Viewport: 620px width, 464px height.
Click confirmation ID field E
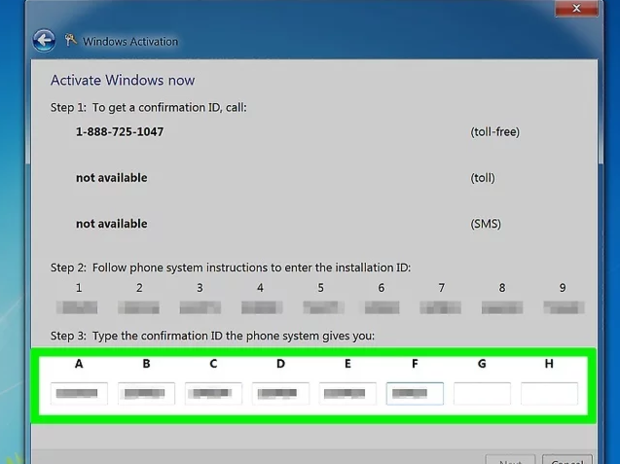(x=348, y=393)
